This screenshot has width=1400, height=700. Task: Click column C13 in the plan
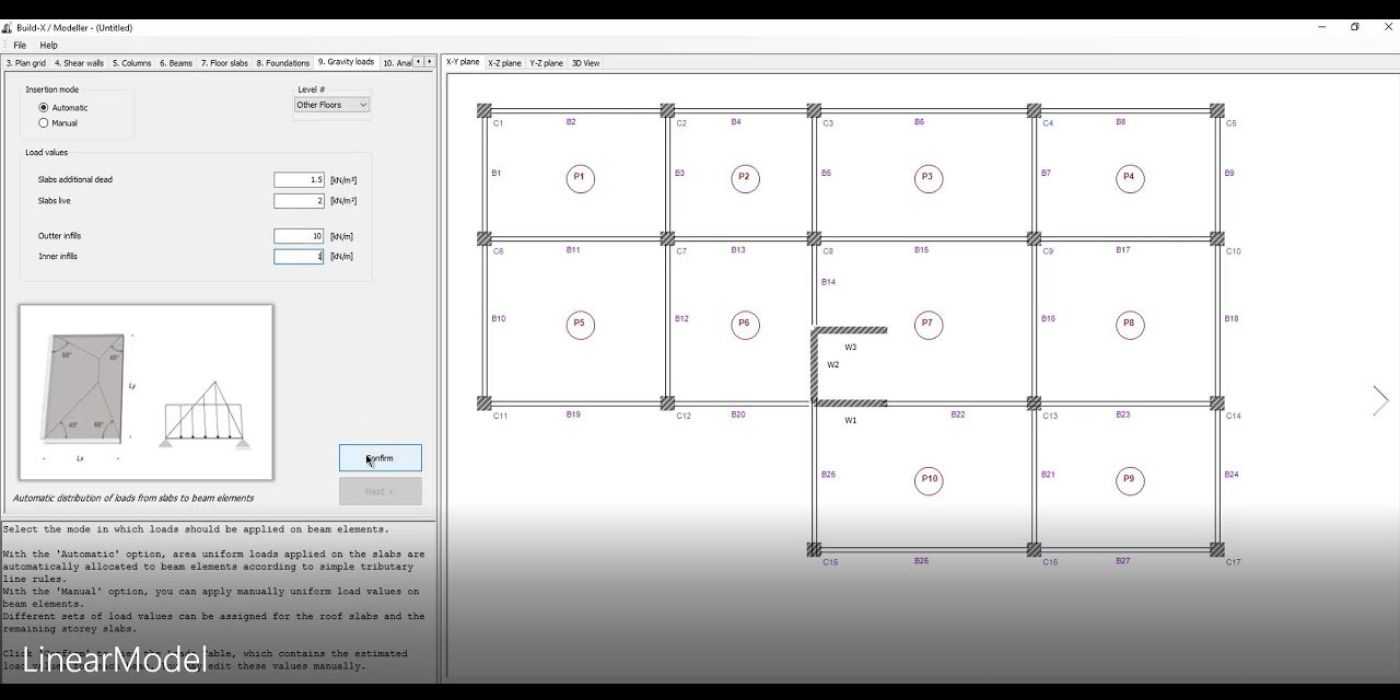[1033, 403]
